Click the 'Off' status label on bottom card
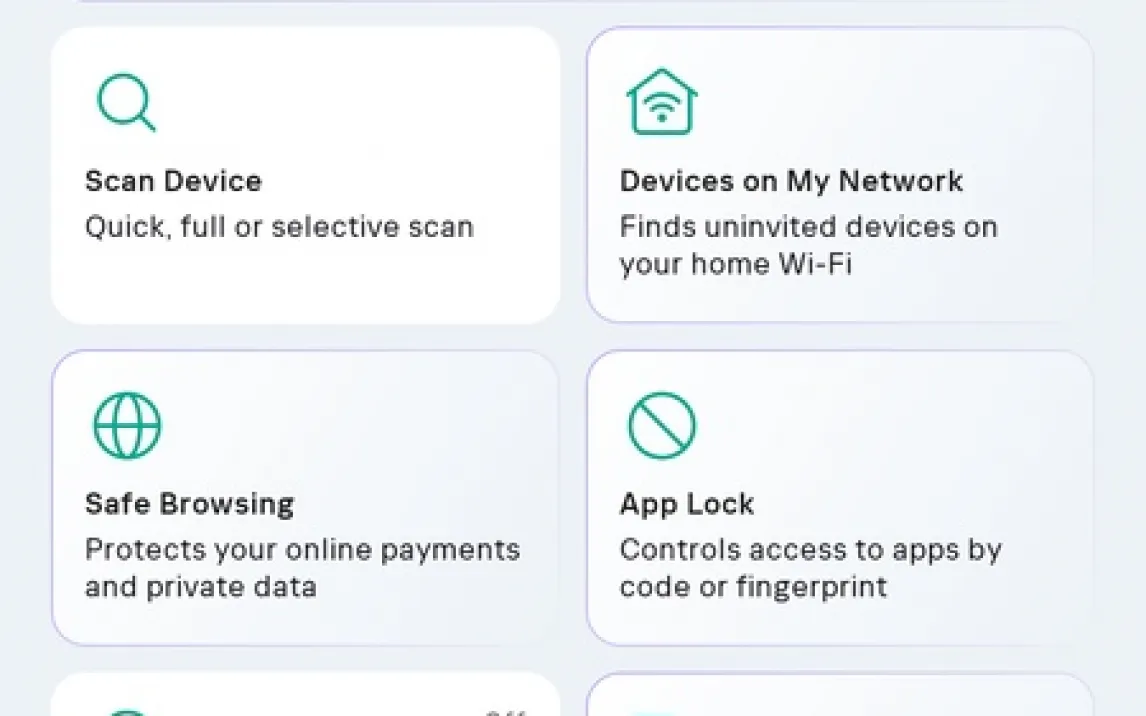Image resolution: width=1146 pixels, height=716 pixels. (505, 711)
